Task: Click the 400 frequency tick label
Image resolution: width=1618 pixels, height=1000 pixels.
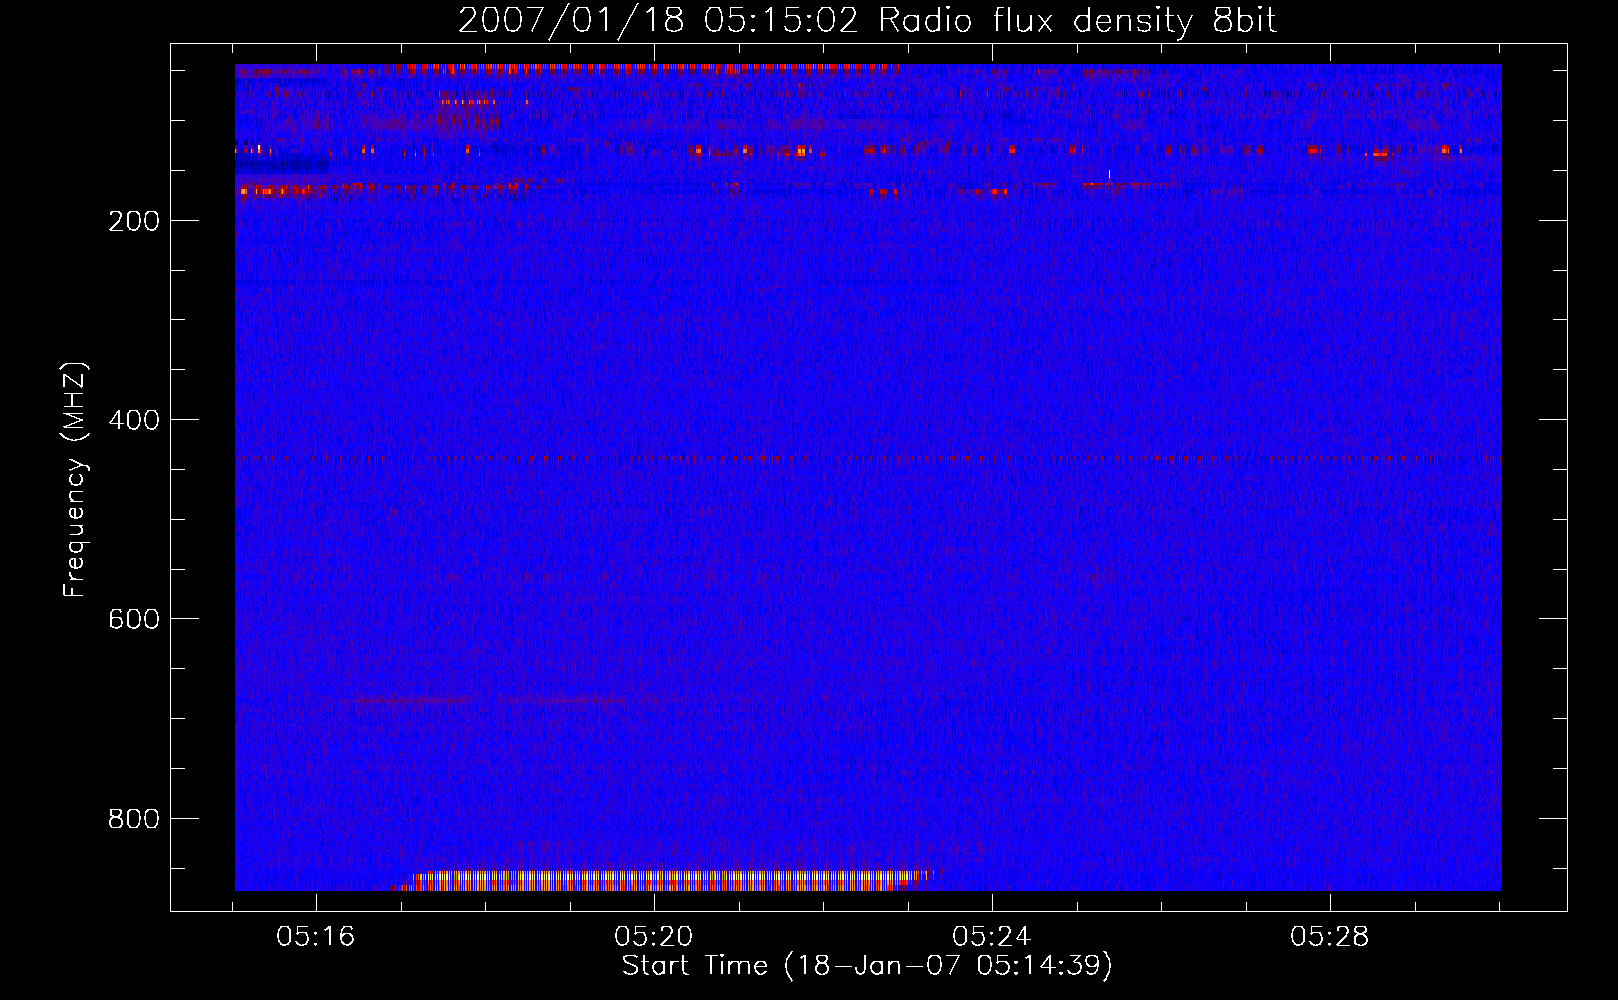Action: coord(134,420)
